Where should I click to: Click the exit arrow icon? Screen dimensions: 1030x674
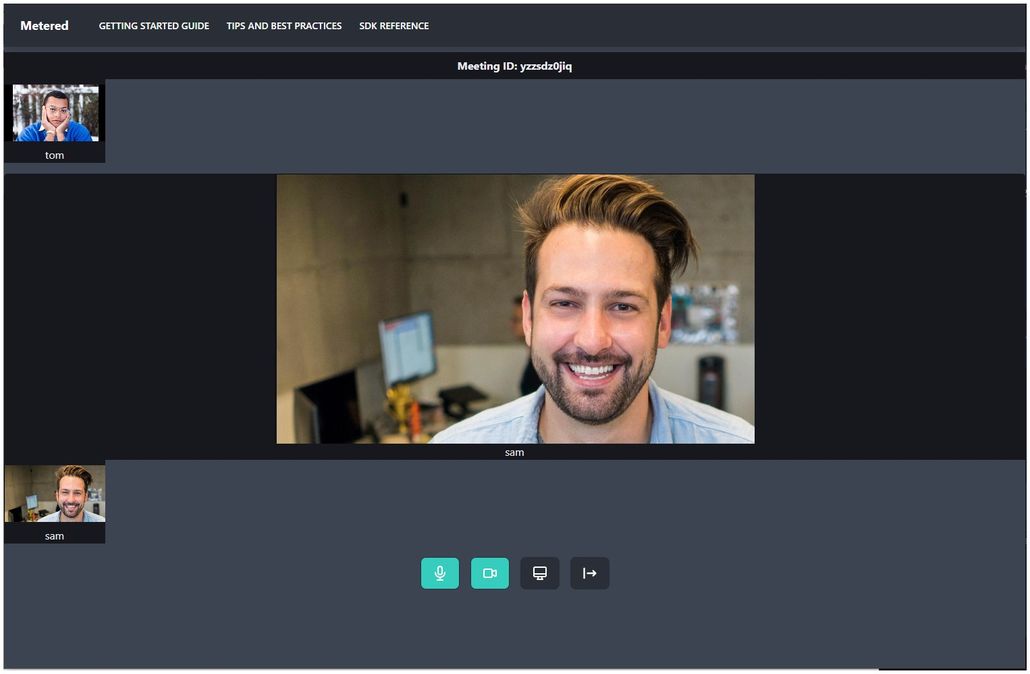tap(589, 573)
